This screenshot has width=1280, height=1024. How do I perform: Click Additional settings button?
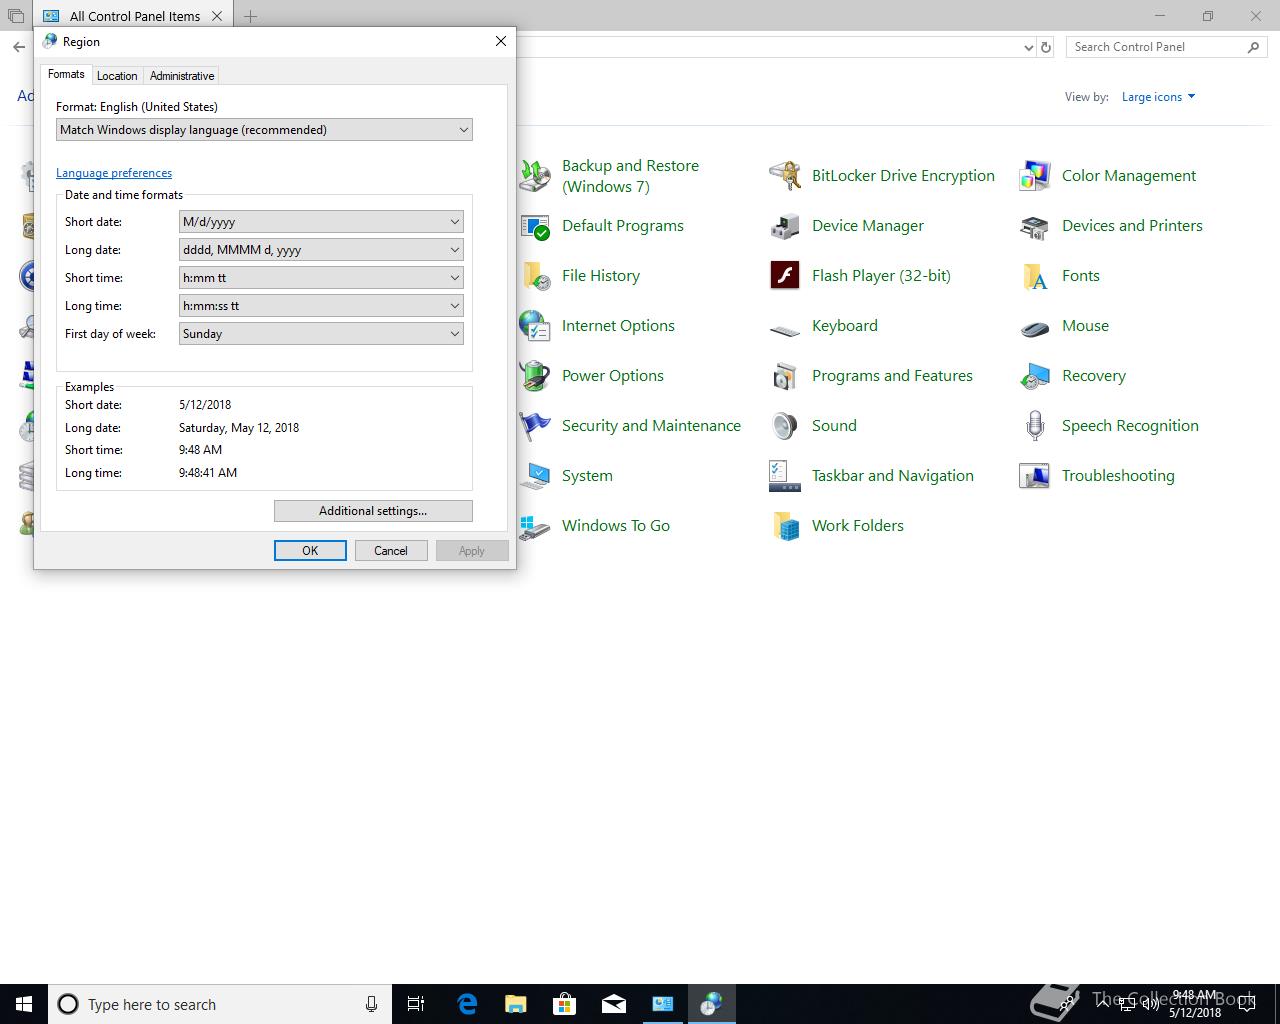point(373,511)
